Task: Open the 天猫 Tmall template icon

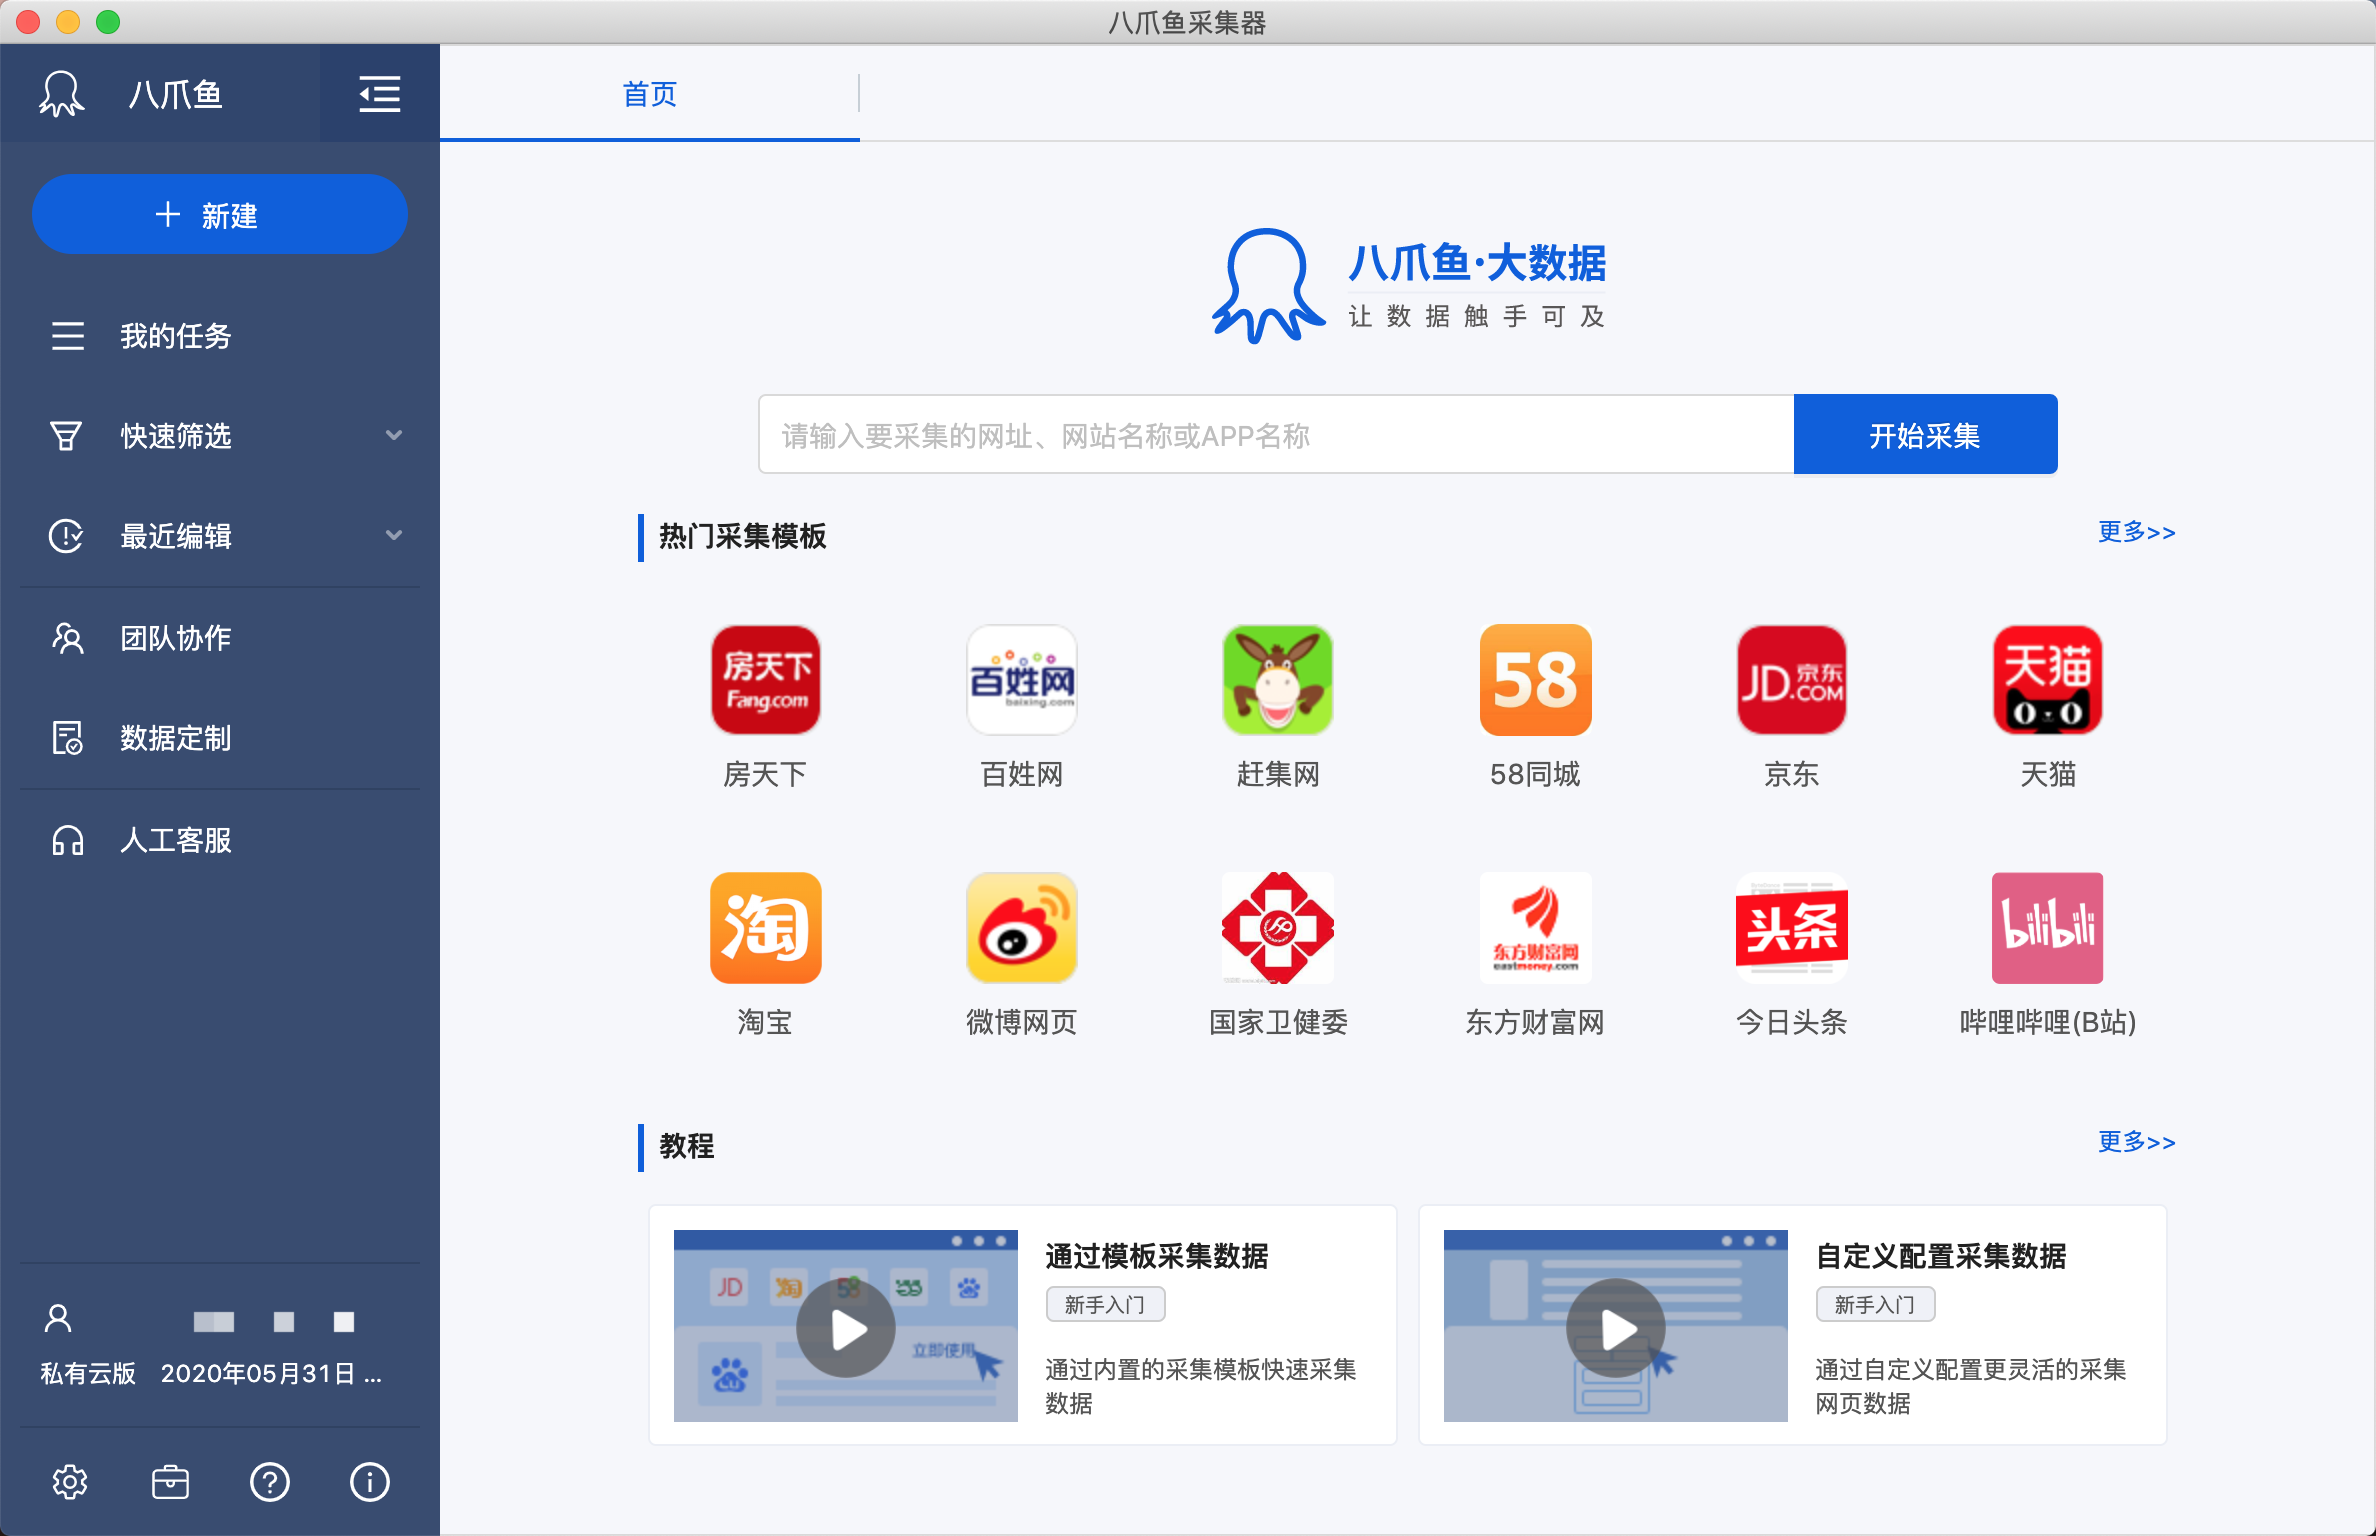Action: tap(2047, 680)
